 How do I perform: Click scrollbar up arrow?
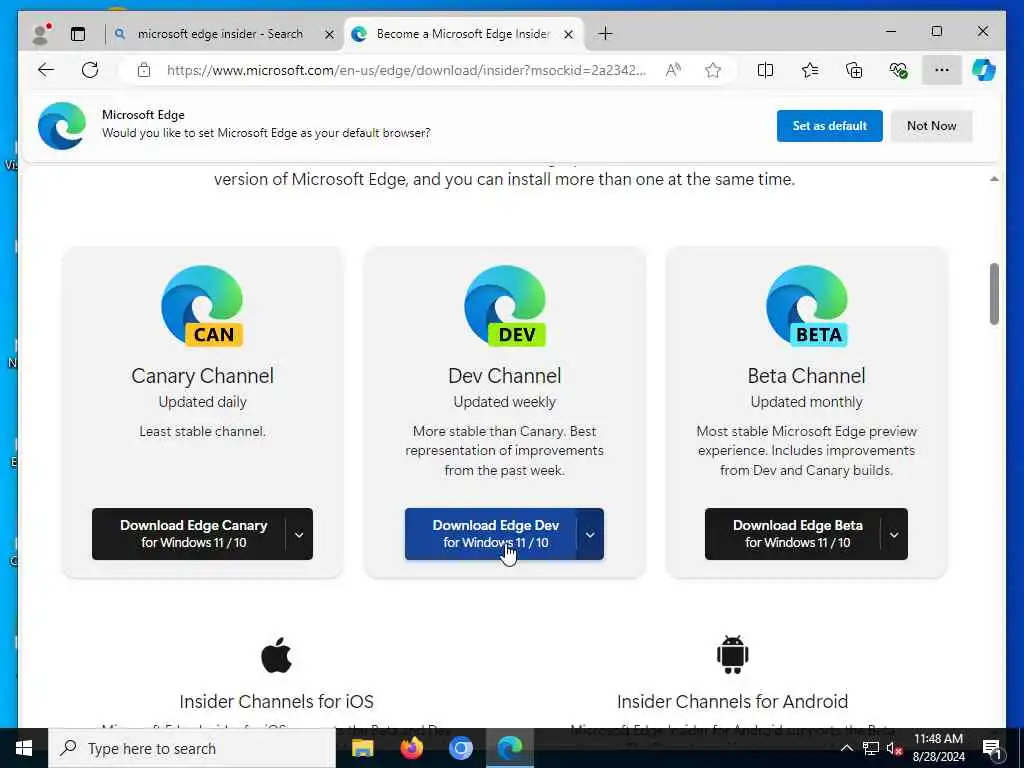click(x=994, y=179)
